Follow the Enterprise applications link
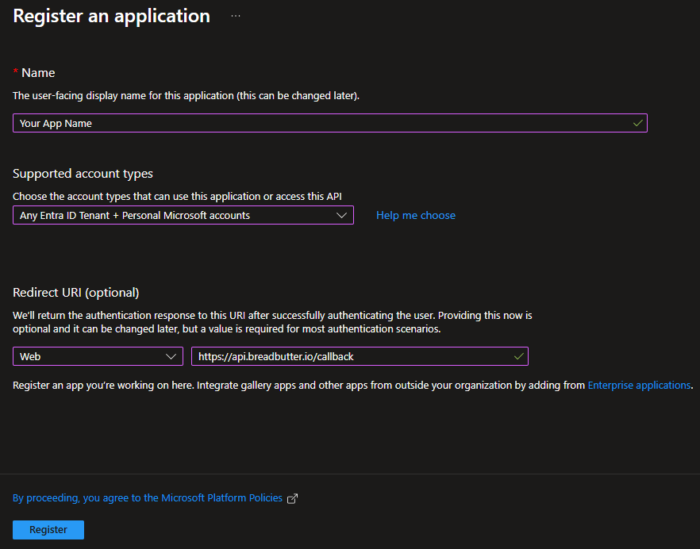Image resolution: width=700 pixels, height=549 pixels. point(638,385)
